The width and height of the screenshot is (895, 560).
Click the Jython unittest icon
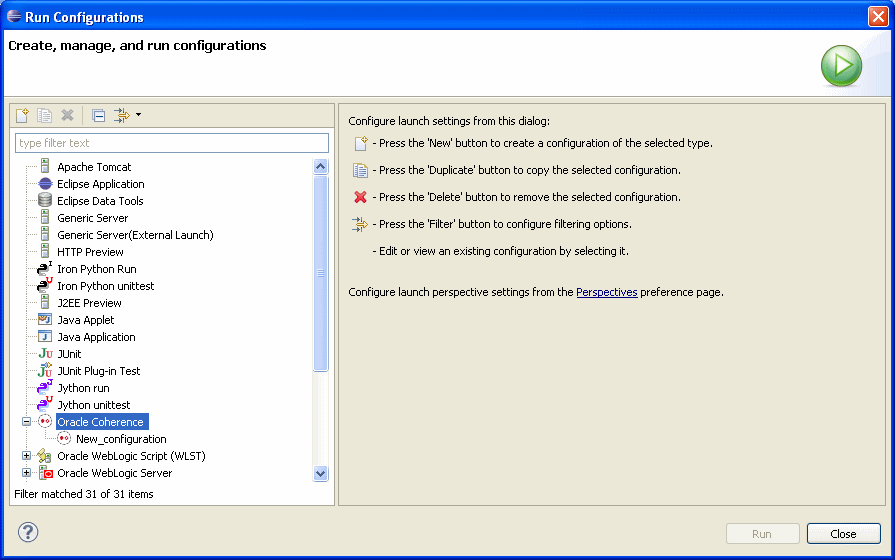[45, 405]
